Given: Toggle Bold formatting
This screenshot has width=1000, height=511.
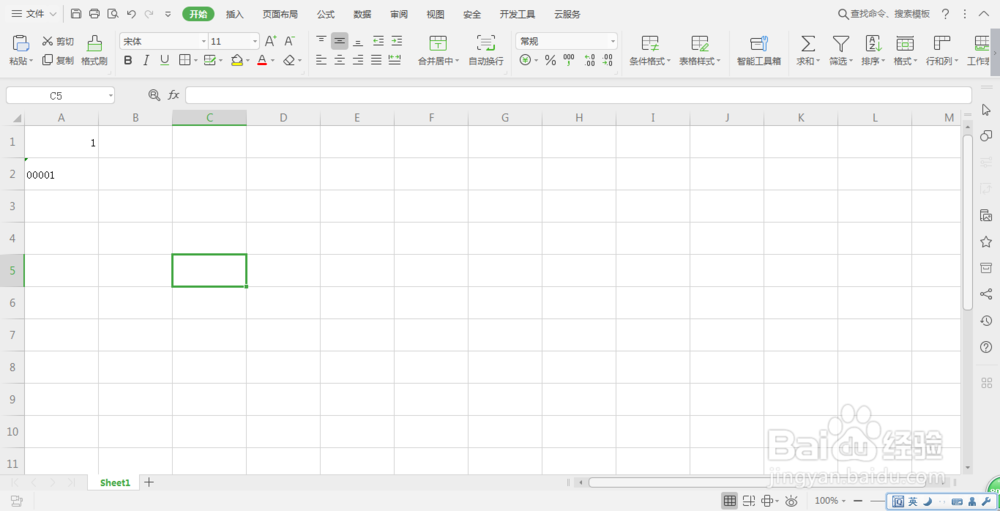Looking at the screenshot, I should [128, 61].
